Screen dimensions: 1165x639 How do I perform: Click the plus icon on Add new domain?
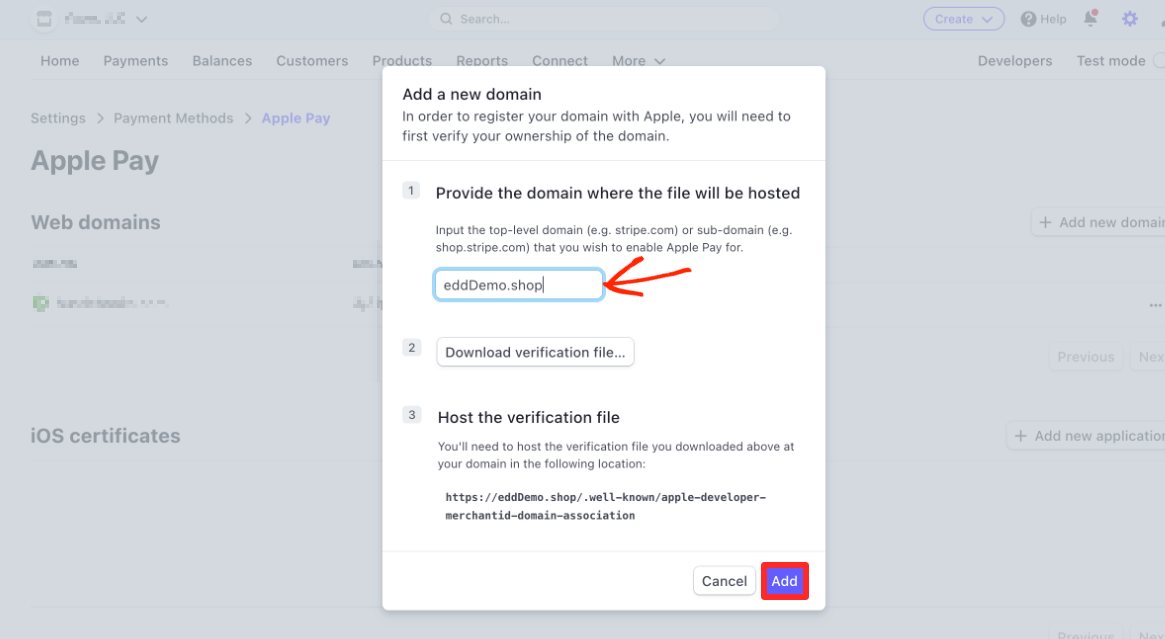click(x=1045, y=222)
